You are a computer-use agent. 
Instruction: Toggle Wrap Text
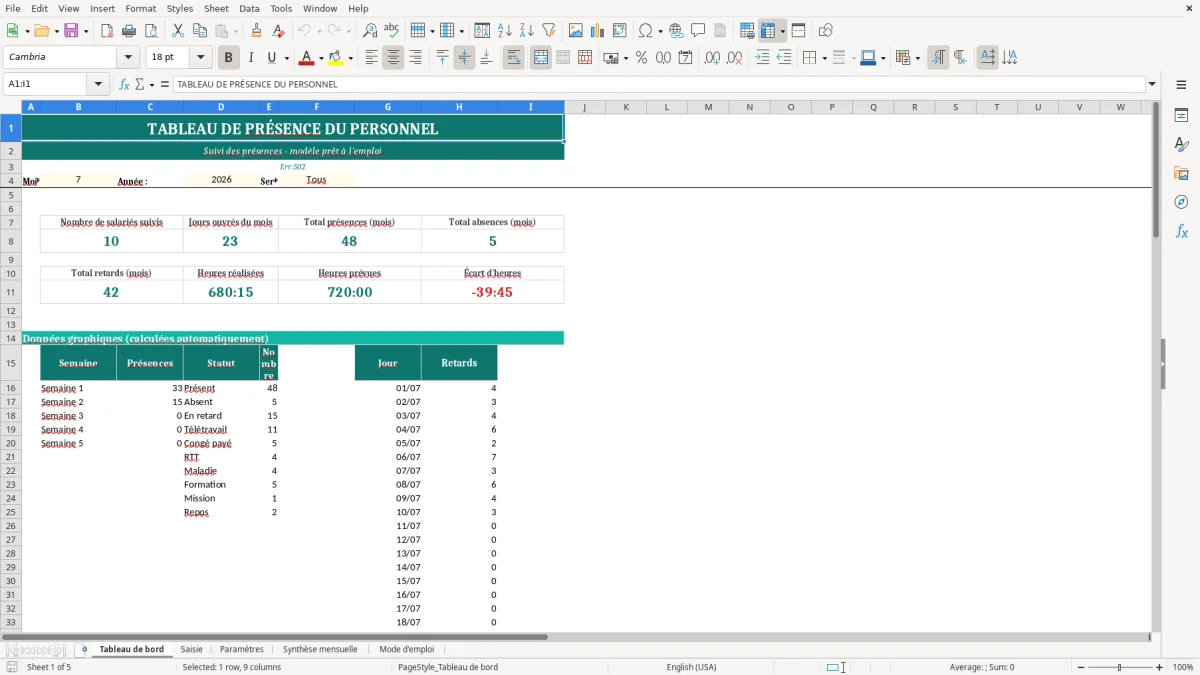click(x=514, y=58)
